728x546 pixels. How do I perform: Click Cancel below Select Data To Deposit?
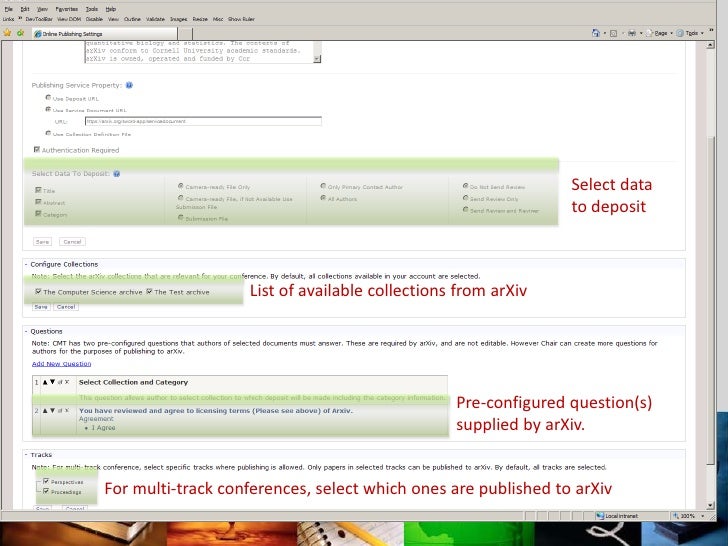[72, 242]
